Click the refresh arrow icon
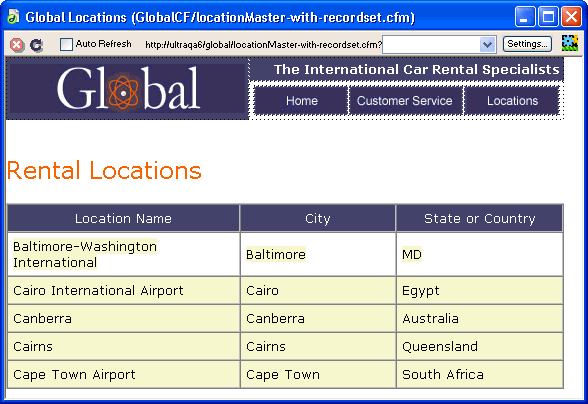The width and height of the screenshot is (588, 404). (36, 45)
